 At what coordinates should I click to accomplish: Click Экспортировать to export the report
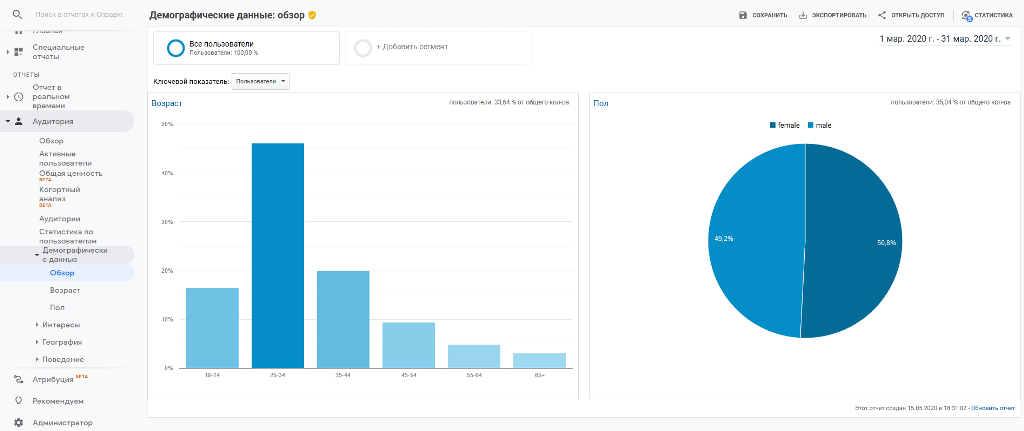832,15
